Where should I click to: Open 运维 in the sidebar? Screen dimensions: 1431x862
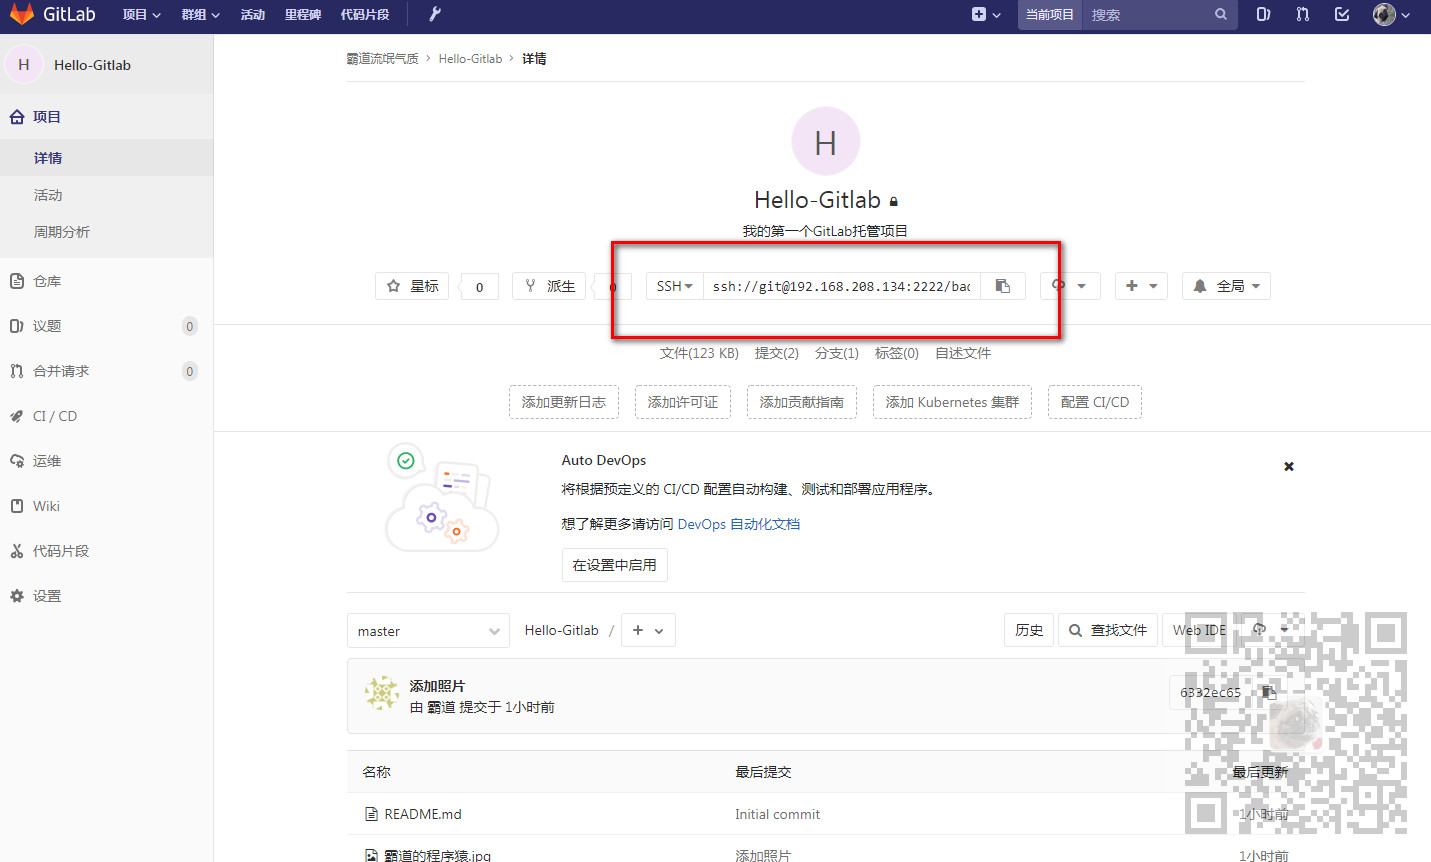[x=106, y=461]
